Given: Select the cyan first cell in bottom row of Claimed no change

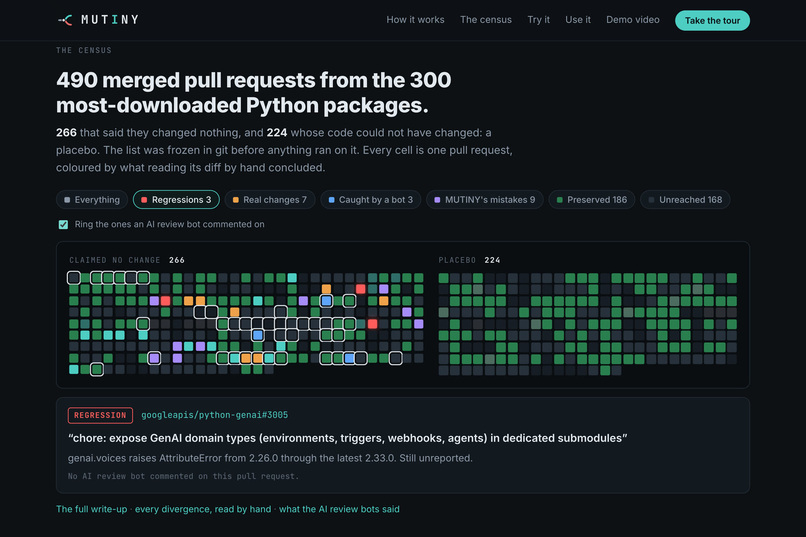Looking at the screenshot, I should click(x=74, y=369).
